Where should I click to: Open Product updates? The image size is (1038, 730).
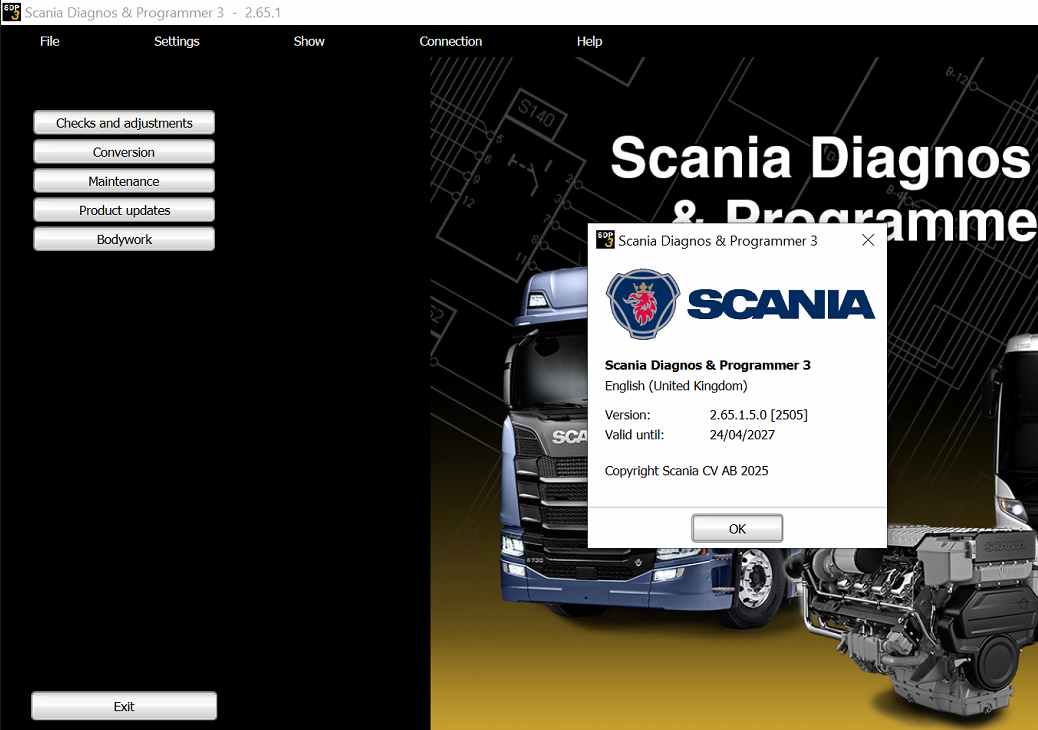click(124, 210)
